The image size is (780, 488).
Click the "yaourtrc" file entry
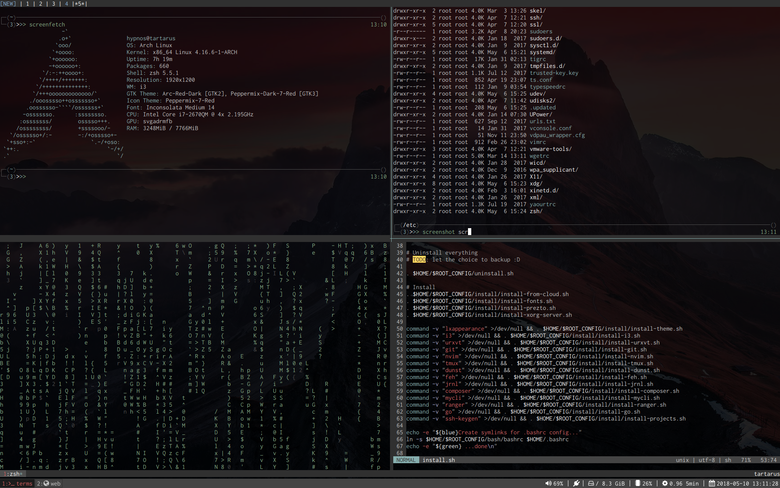[542, 204]
